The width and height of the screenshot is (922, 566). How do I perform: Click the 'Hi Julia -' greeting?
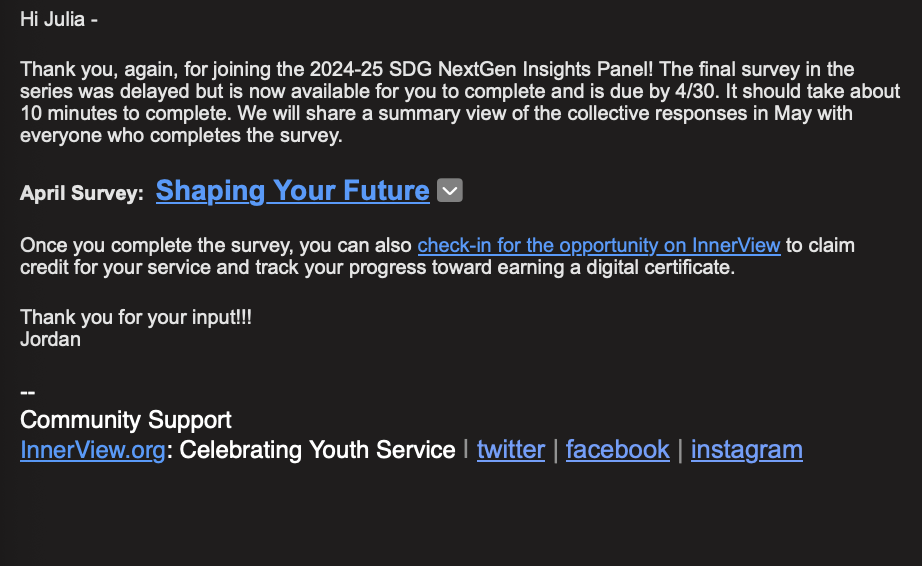coord(59,20)
